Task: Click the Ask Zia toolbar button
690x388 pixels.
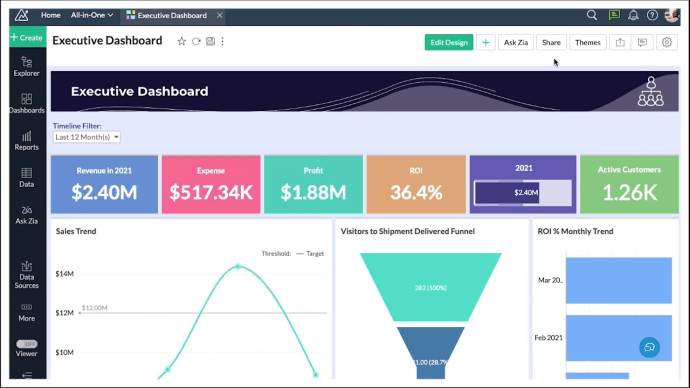Action: pyautogui.click(x=516, y=42)
